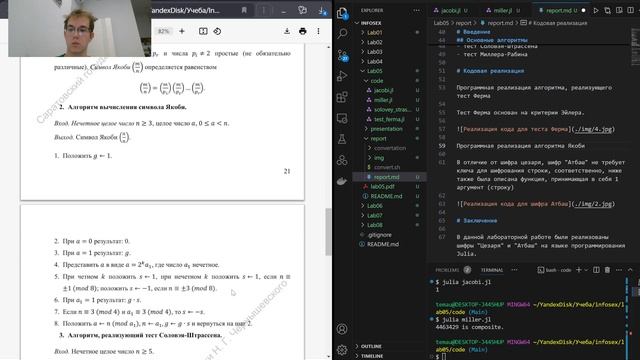Open the Search view in VS Code
The height and width of the screenshot is (360, 640).
[342, 33]
